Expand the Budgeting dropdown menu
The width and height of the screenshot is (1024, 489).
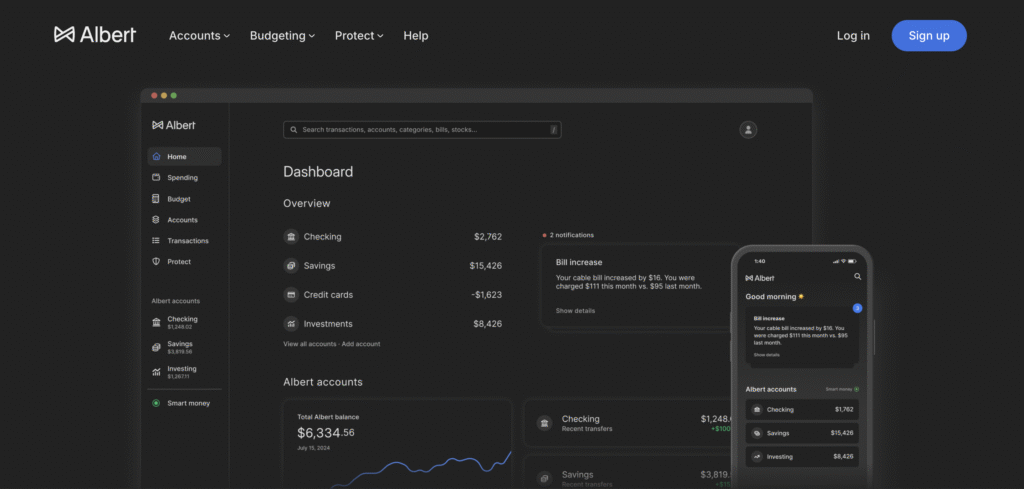(x=282, y=36)
